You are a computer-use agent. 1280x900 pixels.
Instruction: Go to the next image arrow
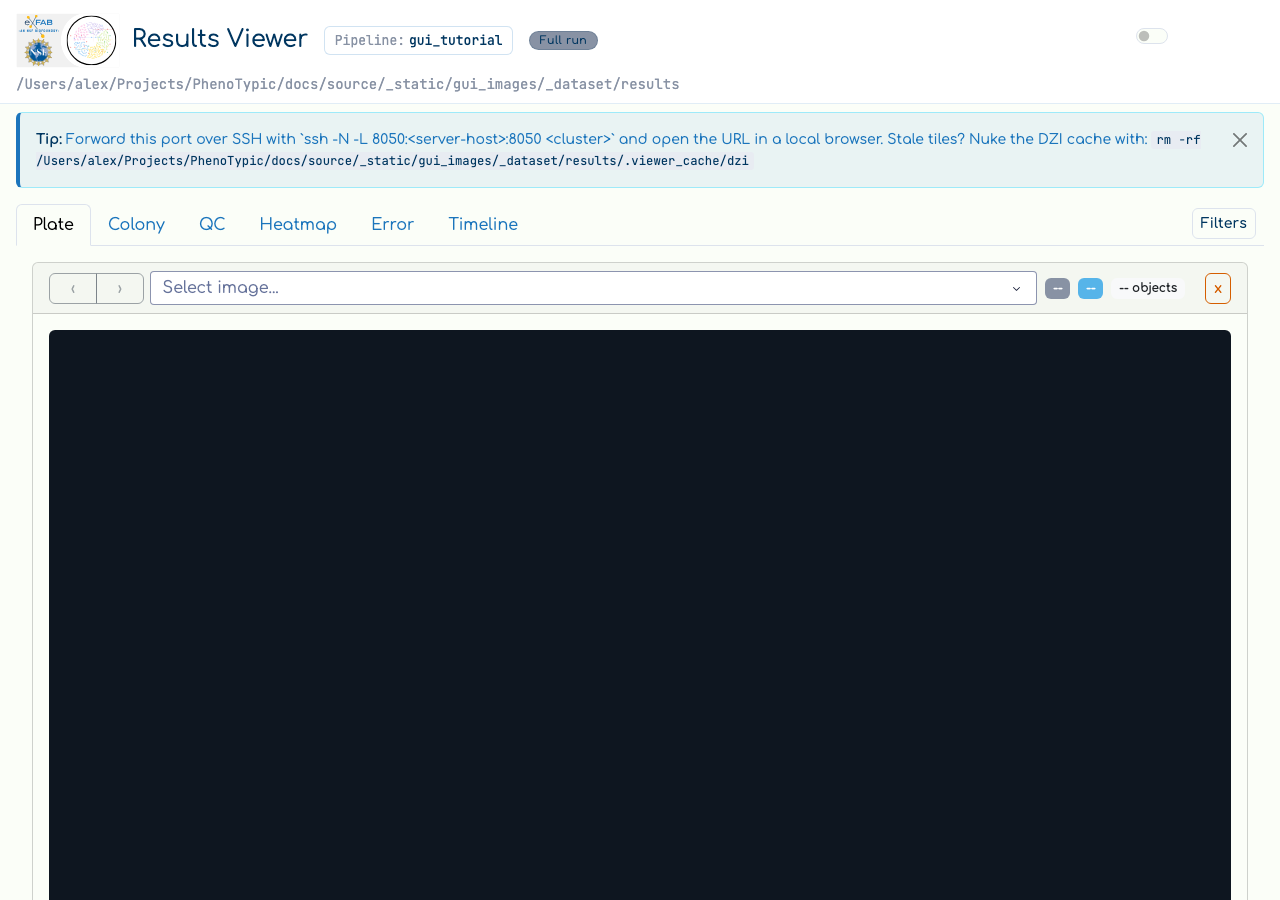[120, 288]
